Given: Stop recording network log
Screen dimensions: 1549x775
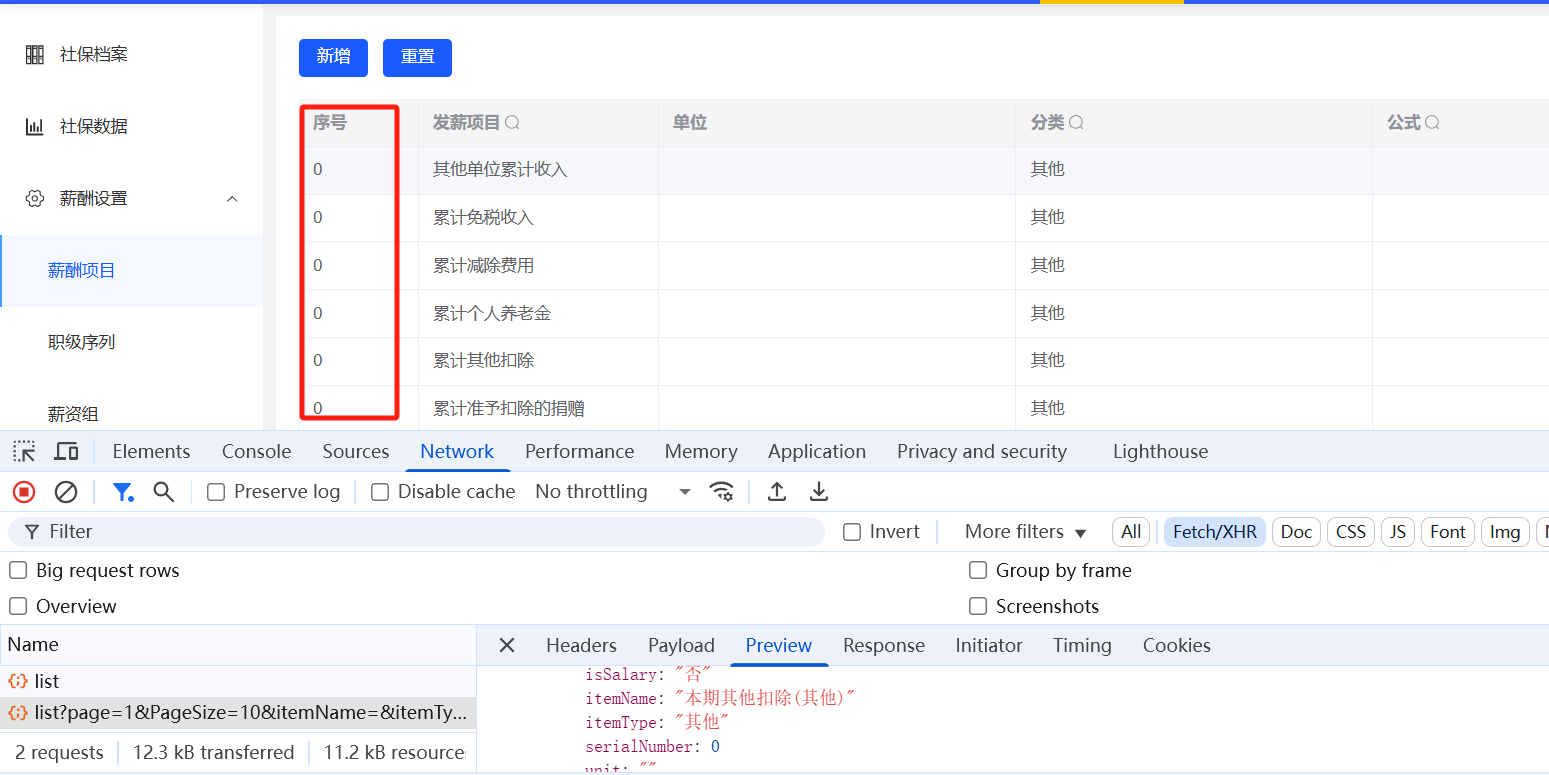Looking at the screenshot, I should coord(24,491).
